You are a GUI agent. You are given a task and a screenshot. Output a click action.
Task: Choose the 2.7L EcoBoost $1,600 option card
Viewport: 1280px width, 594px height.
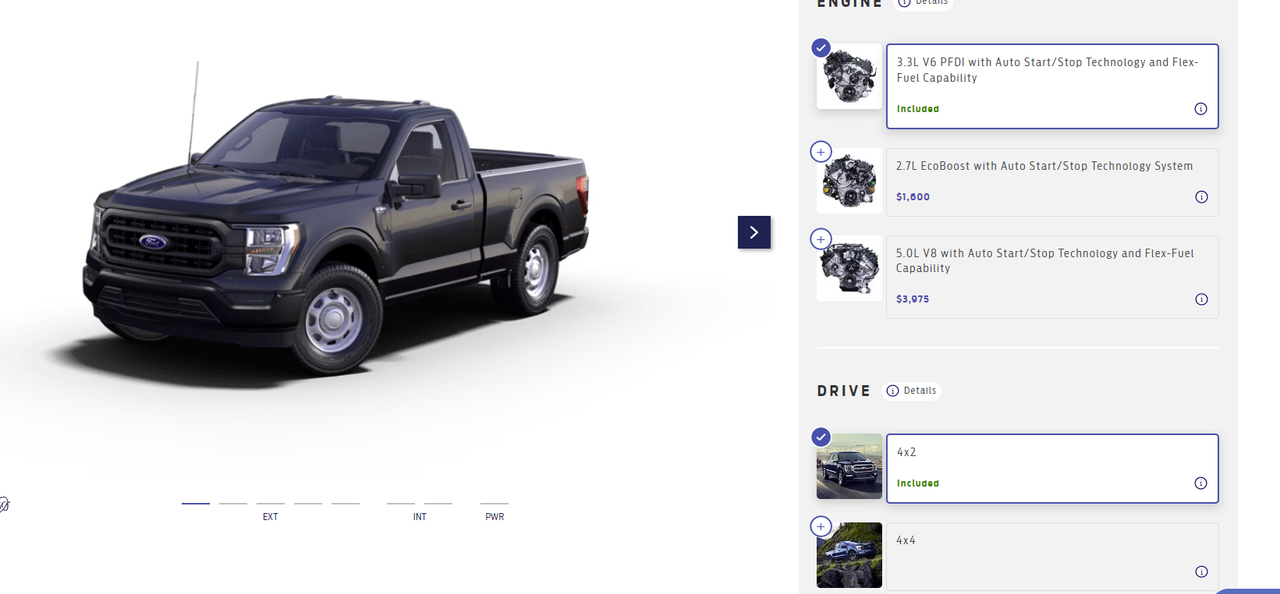click(1052, 182)
